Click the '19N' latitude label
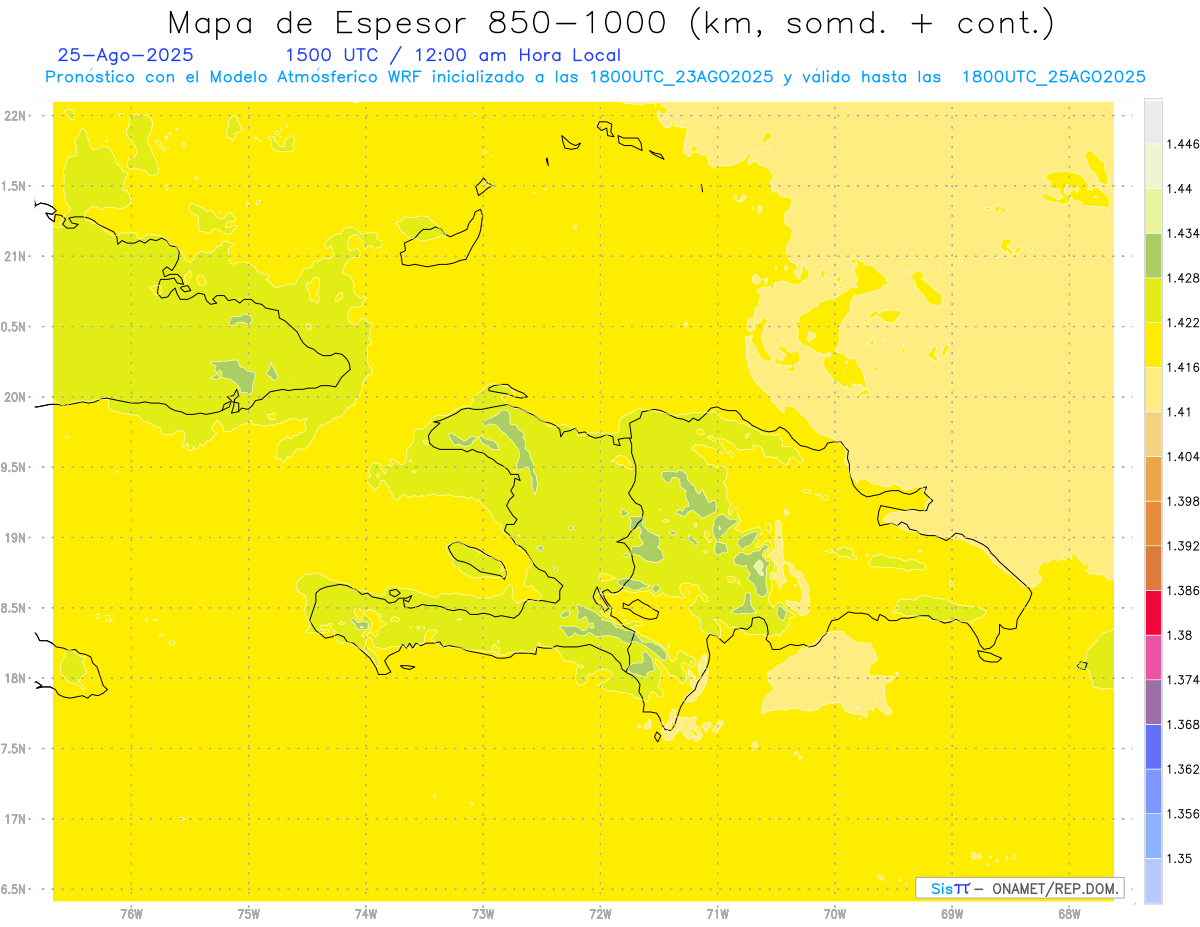 (x=16, y=538)
